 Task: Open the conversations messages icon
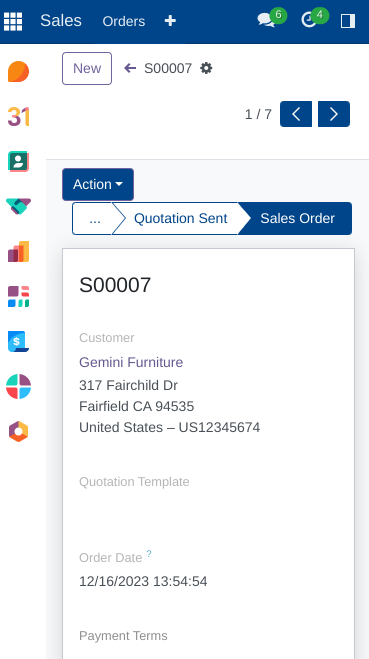coord(266,20)
